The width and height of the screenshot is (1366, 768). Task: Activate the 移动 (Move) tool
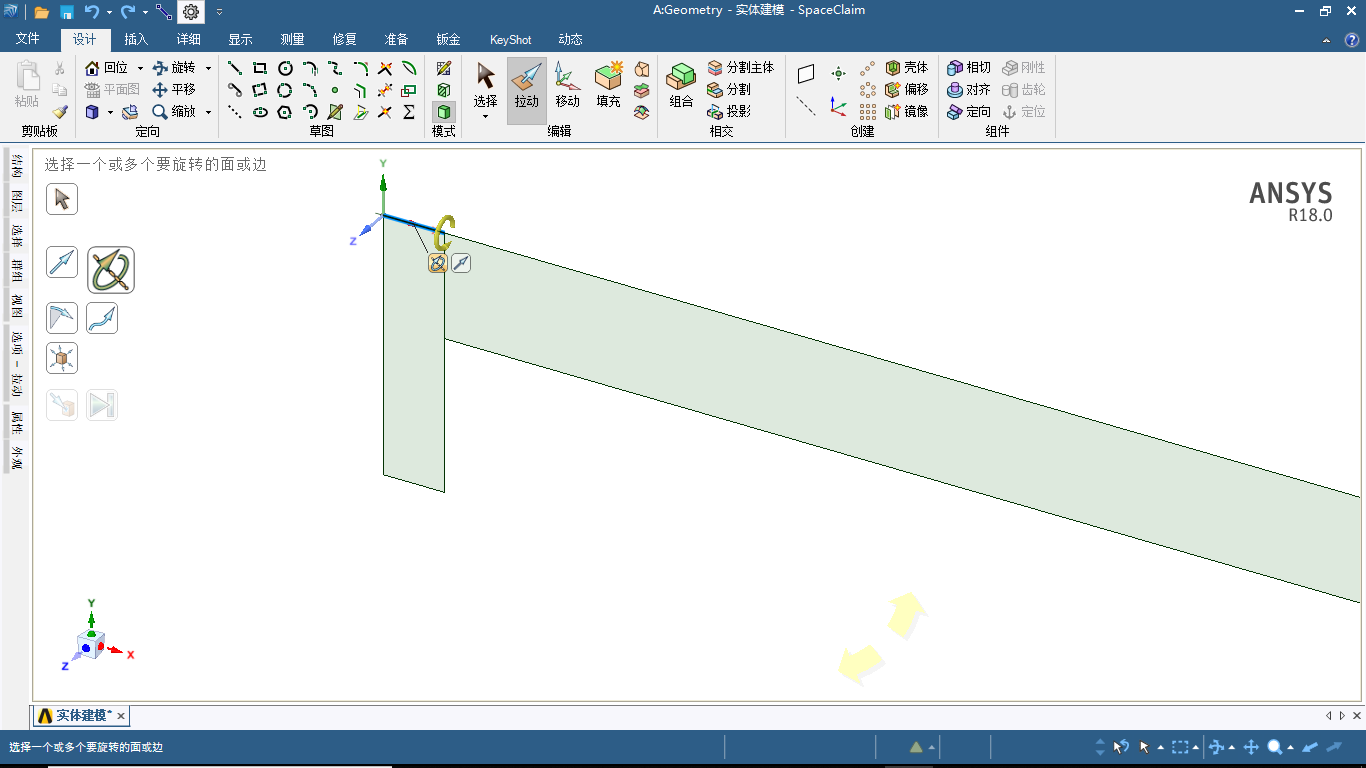pyautogui.click(x=567, y=88)
